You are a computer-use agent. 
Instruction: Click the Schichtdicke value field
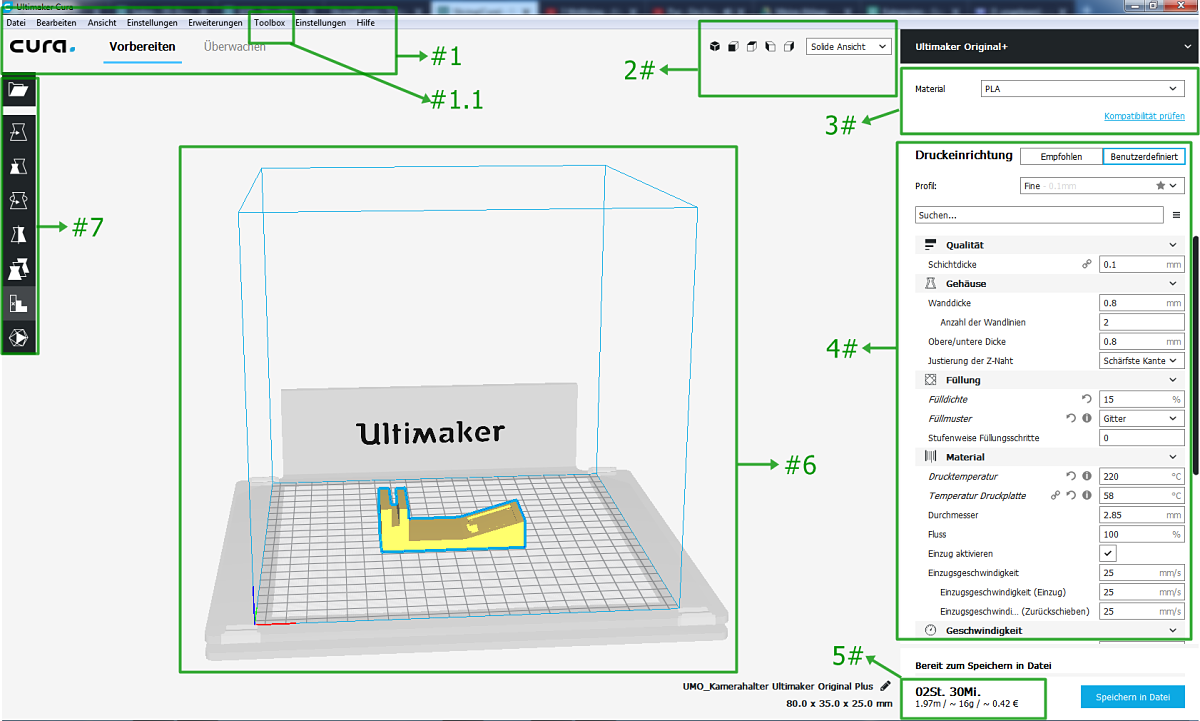pyautogui.click(x=1142, y=265)
